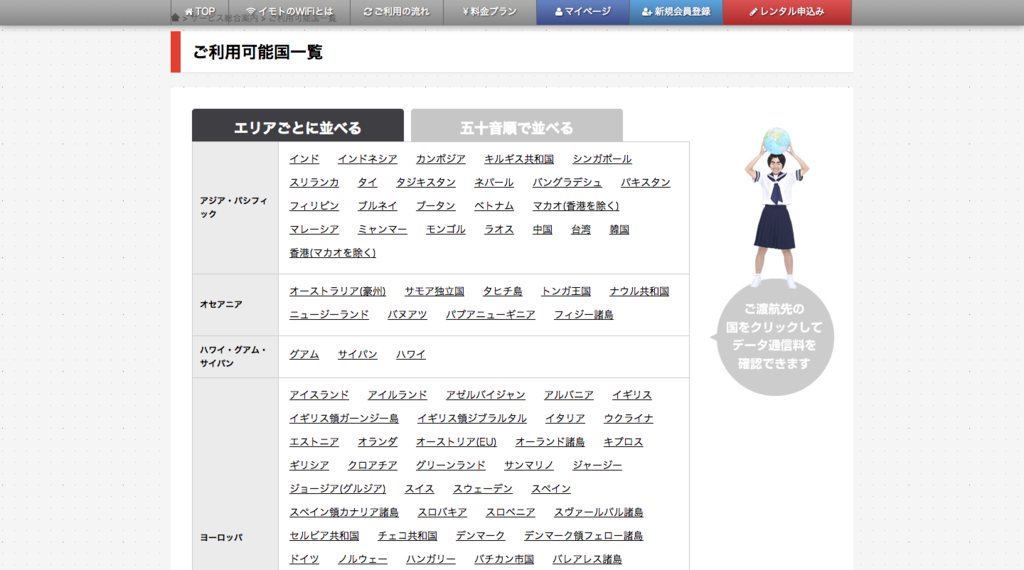This screenshot has height=570, width=1024.
Task: Select タイ country link
Action: pos(367,182)
